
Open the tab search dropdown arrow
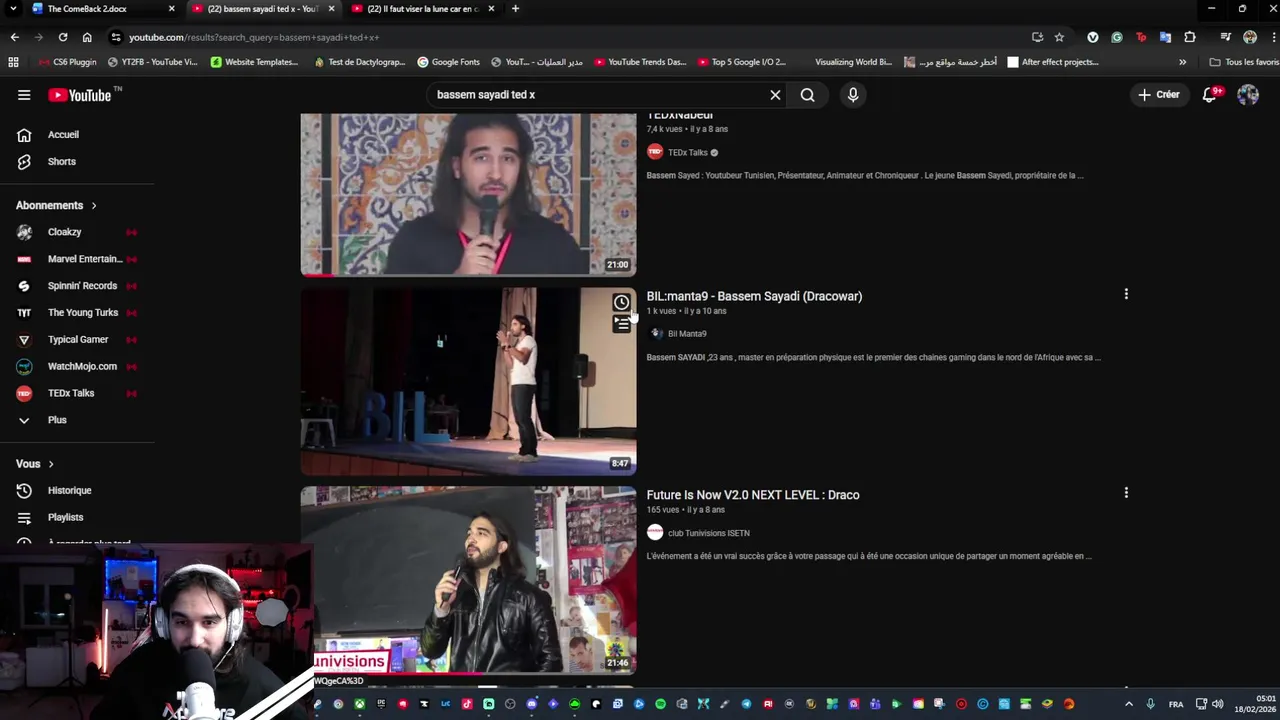click(x=13, y=9)
